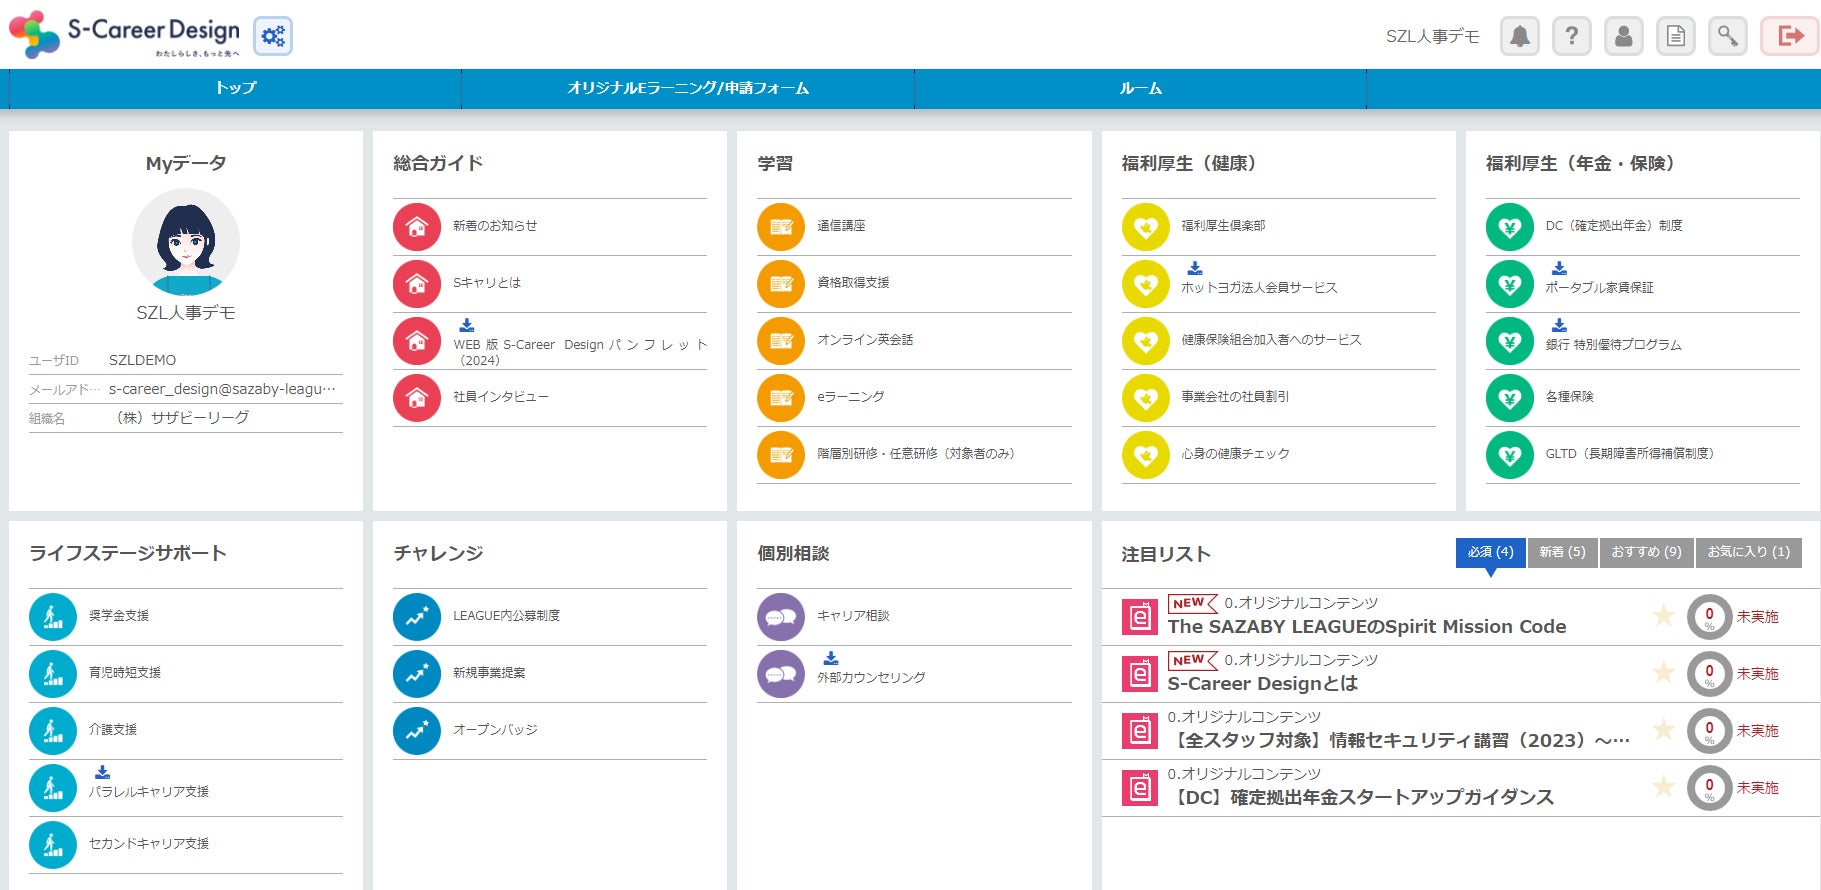The width and height of the screenshot is (1821, 890).
Task: Open The SAZABY LEAGUEのSpirit Mission Code content
Action: 1367,627
